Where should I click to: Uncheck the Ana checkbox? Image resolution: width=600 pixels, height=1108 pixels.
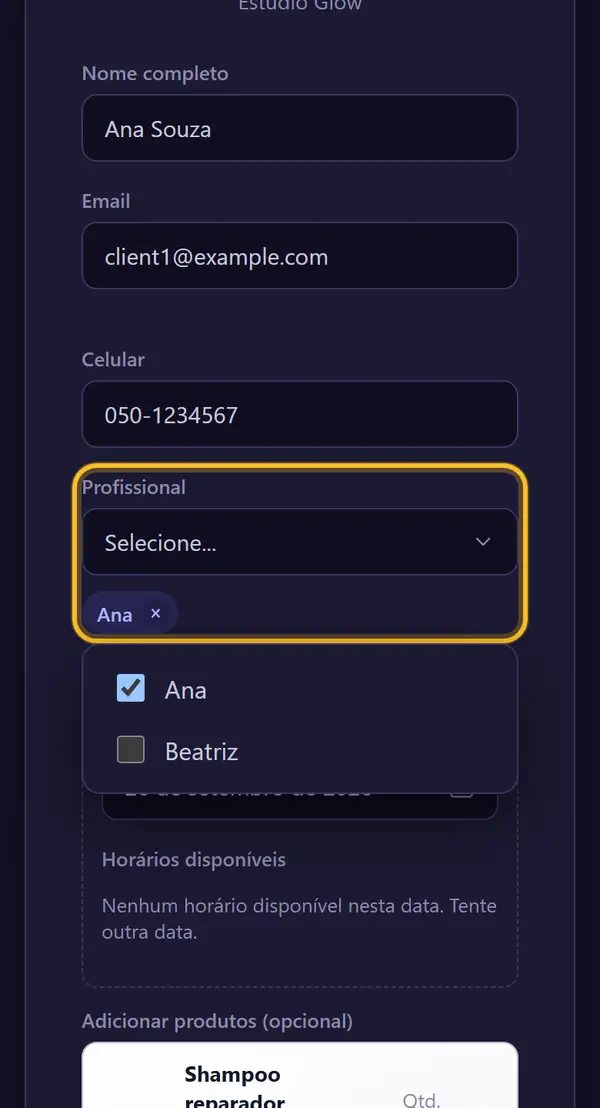131,688
